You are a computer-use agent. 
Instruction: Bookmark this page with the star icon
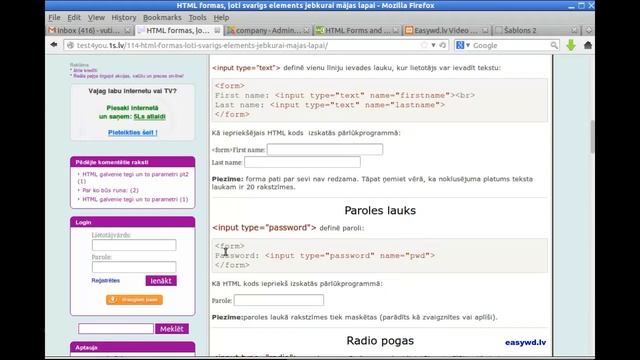click(x=424, y=45)
